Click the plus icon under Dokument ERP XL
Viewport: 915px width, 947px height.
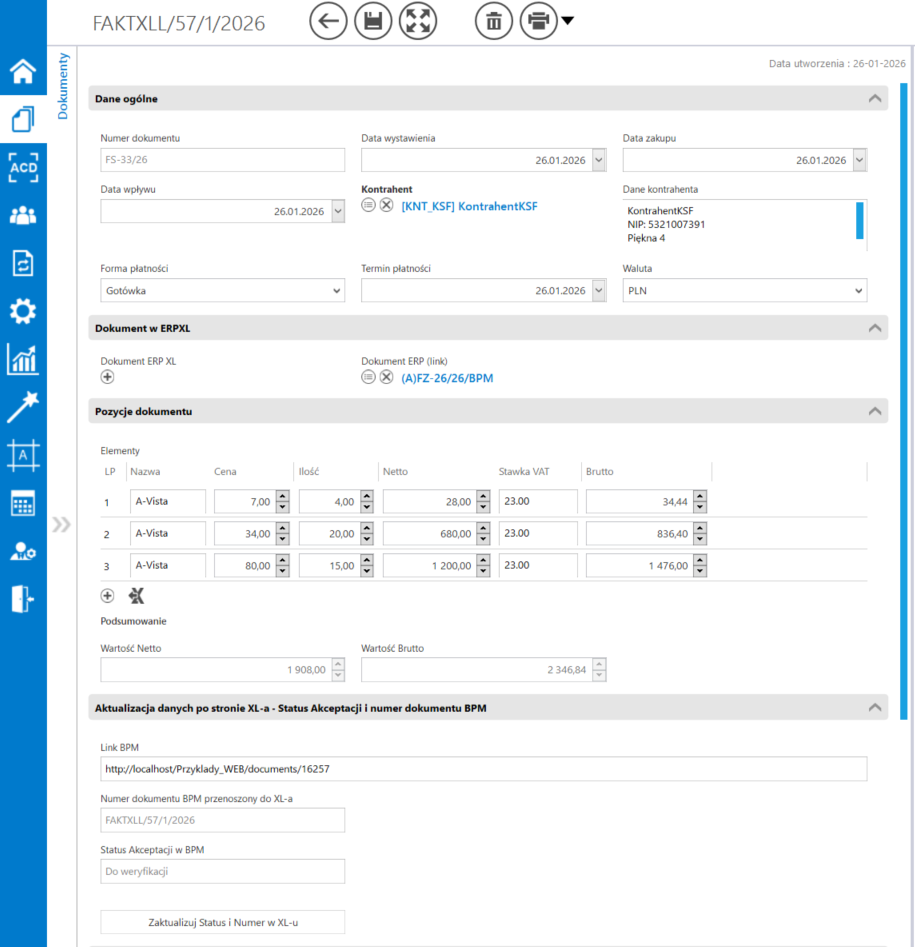[108, 377]
